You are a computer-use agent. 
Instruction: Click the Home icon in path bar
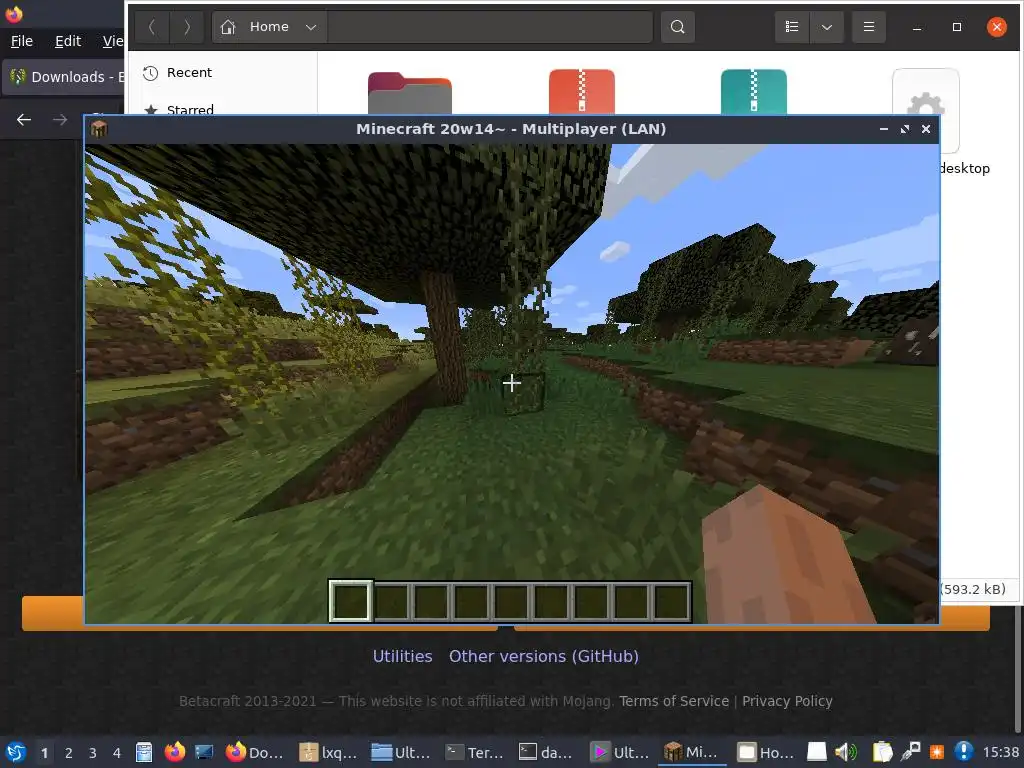[228, 27]
